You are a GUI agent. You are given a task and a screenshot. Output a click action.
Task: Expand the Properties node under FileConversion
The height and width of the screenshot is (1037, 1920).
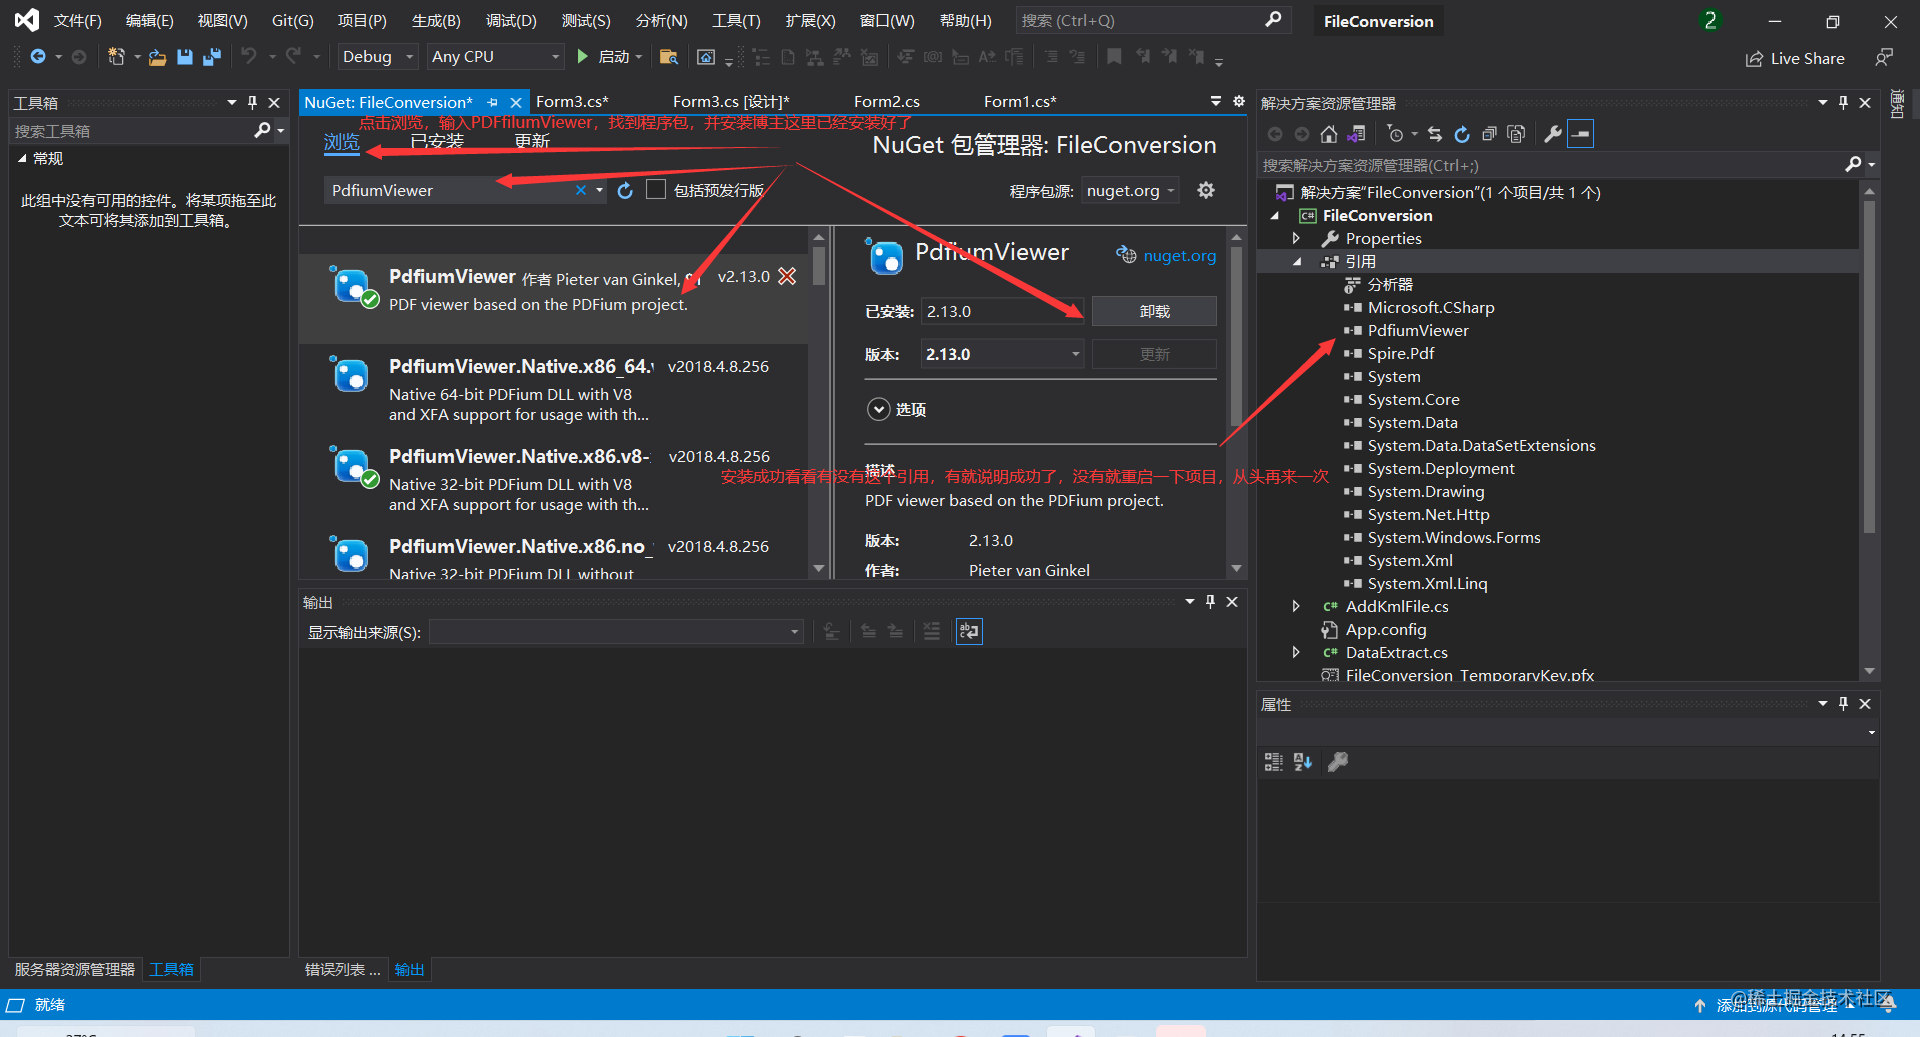[x=1296, y=238]
